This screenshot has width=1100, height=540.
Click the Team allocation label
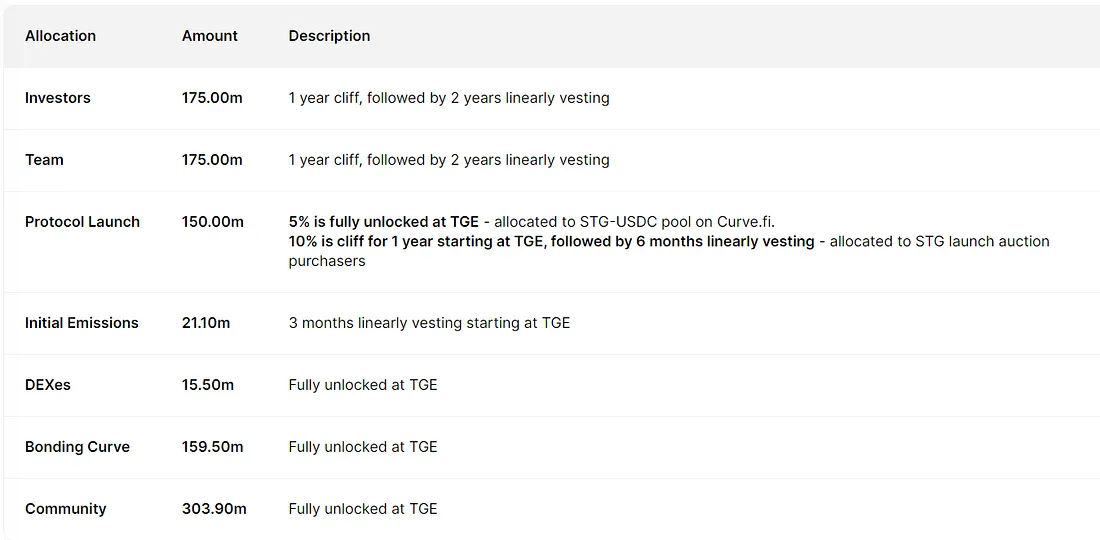44,160
